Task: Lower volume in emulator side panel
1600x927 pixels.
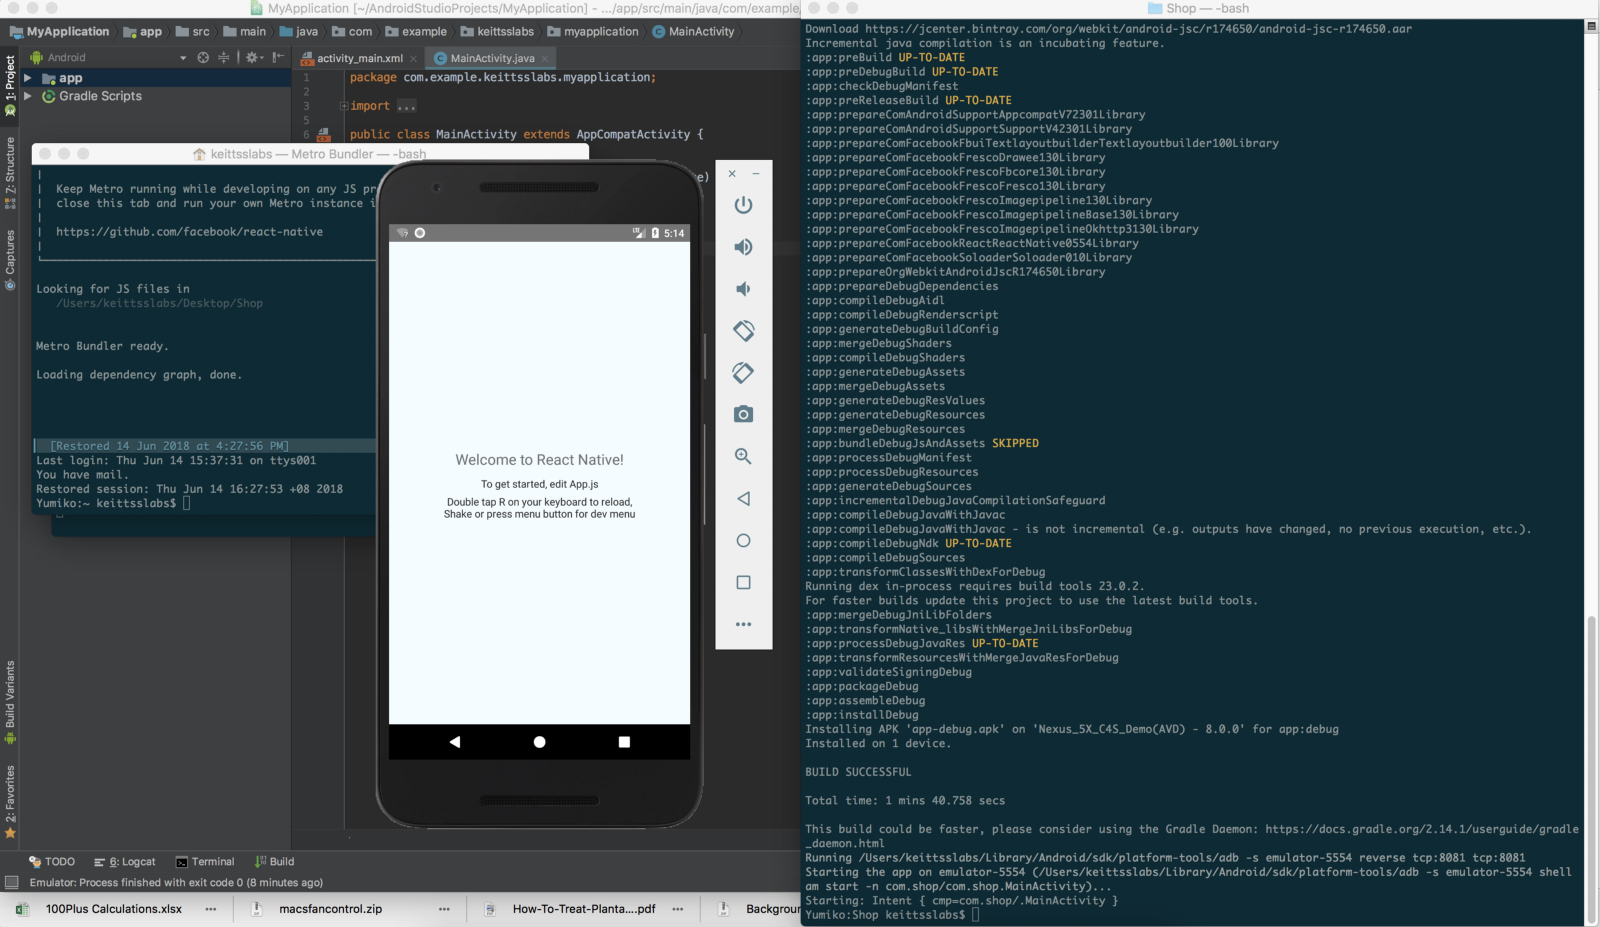Action: coord(743,289)
